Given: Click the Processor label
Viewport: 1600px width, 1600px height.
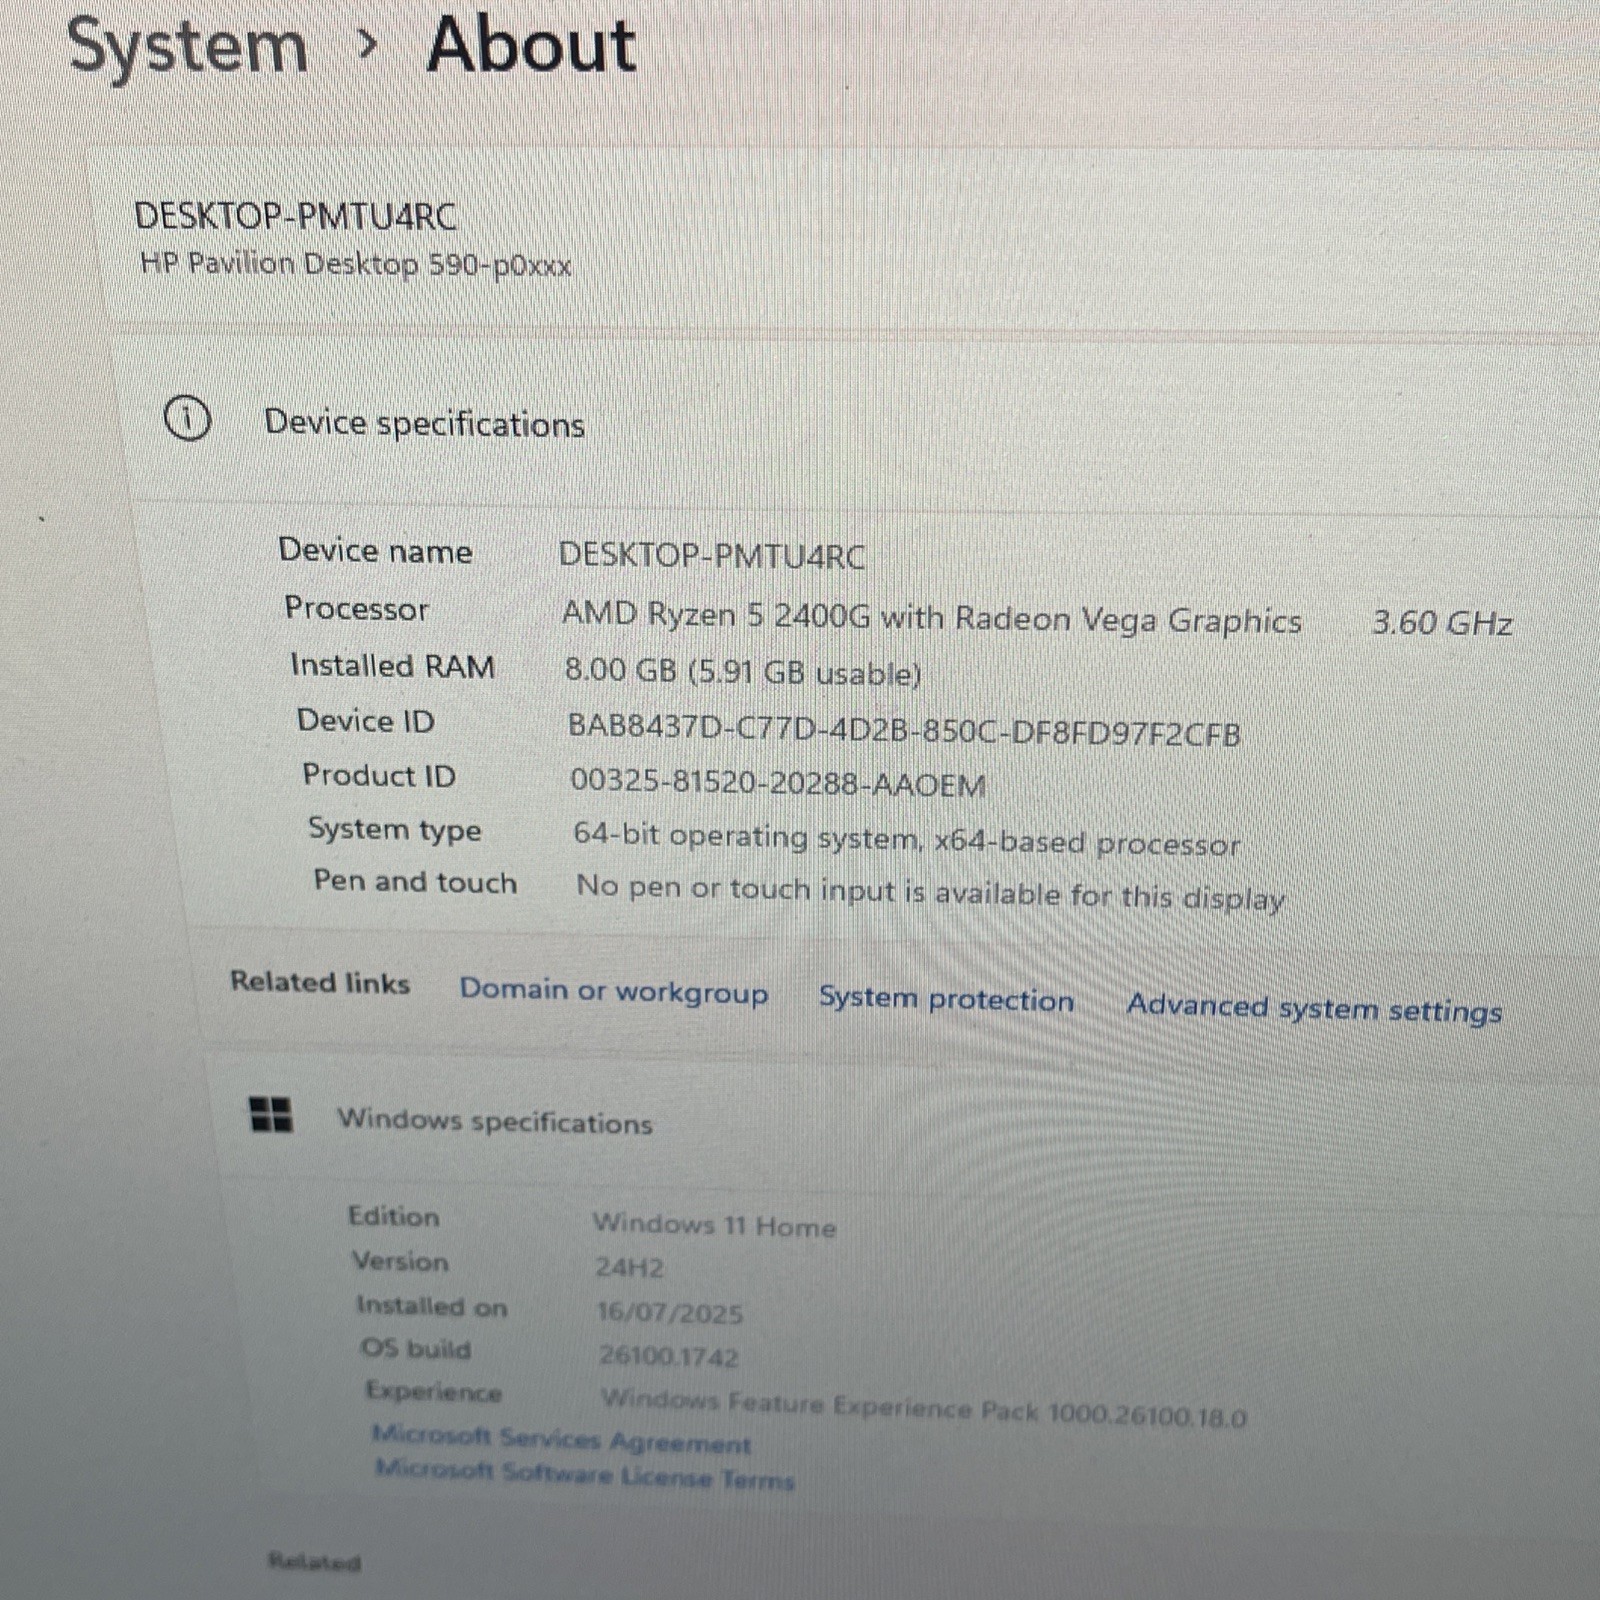Looking at the screenshot, I should (356, 607).
